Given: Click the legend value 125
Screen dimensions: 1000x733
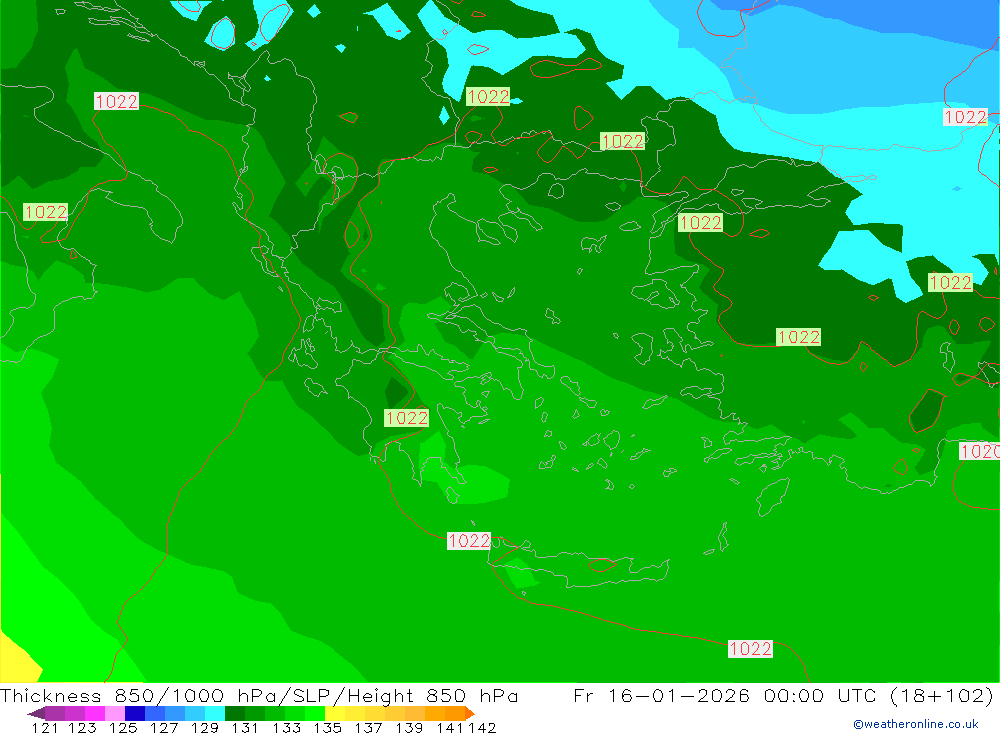Looking at the screenshot, I should tap(123, 727).
